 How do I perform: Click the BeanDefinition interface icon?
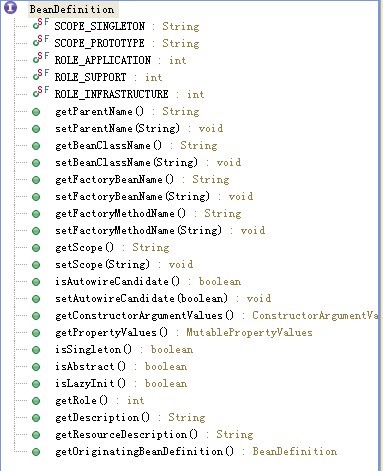pyautogui.click(x=10, y=7)
